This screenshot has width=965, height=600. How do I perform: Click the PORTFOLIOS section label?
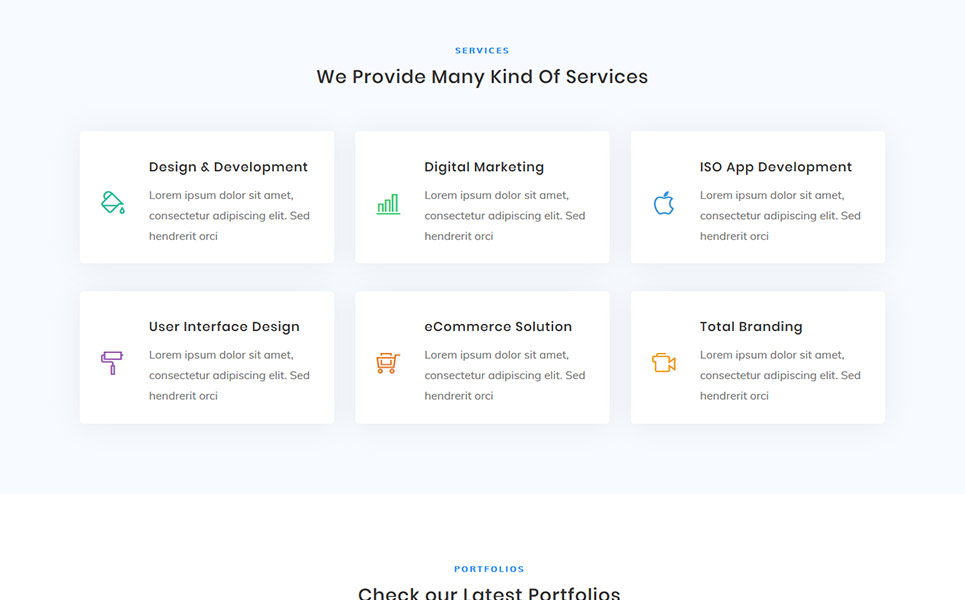coord(489,569)
